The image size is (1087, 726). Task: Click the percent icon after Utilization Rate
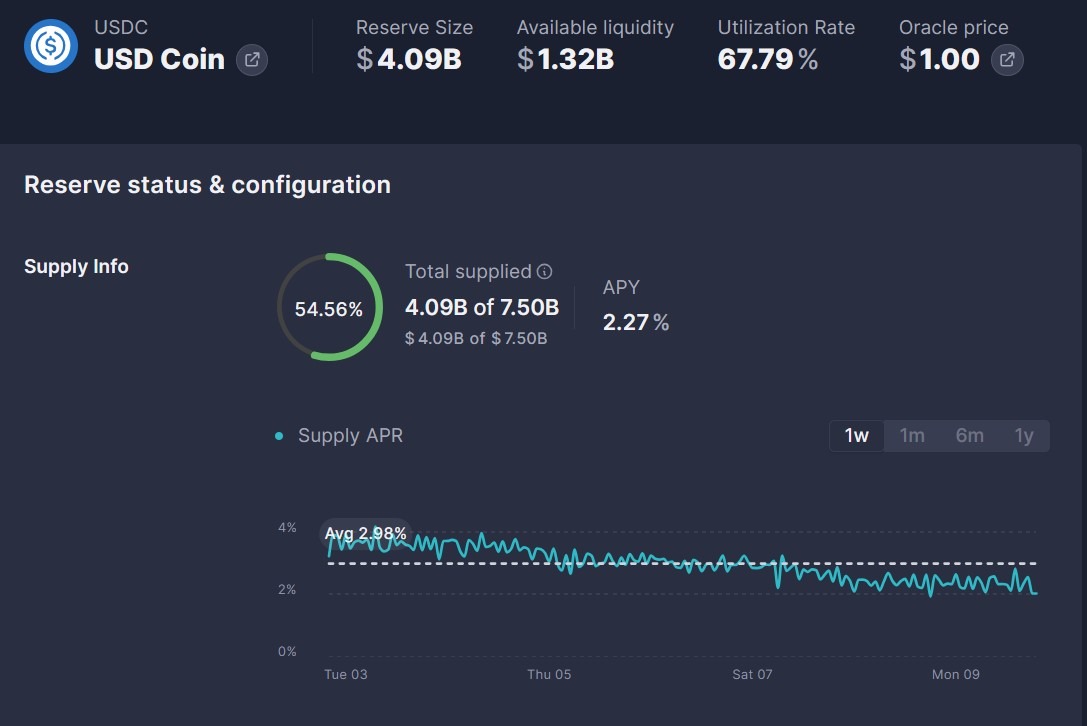click(810, 59)
